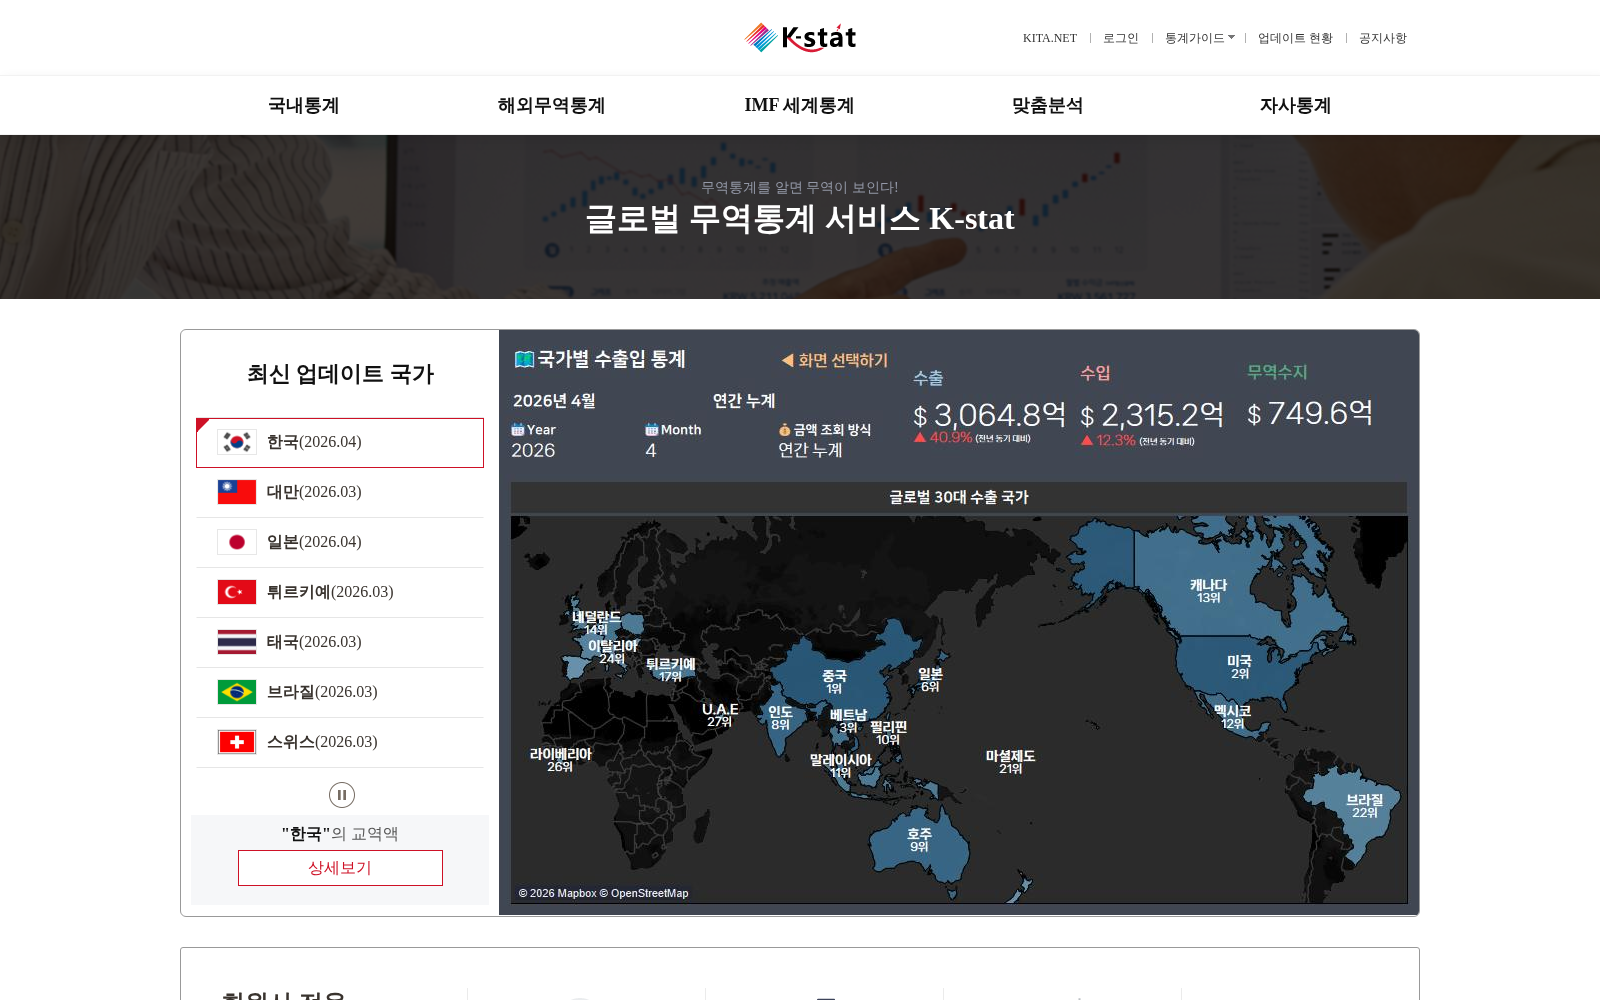The width and height of the screenshot is (1600, 1000).
Task: Open the Month 4 selector
Action: tap(651, 450)
